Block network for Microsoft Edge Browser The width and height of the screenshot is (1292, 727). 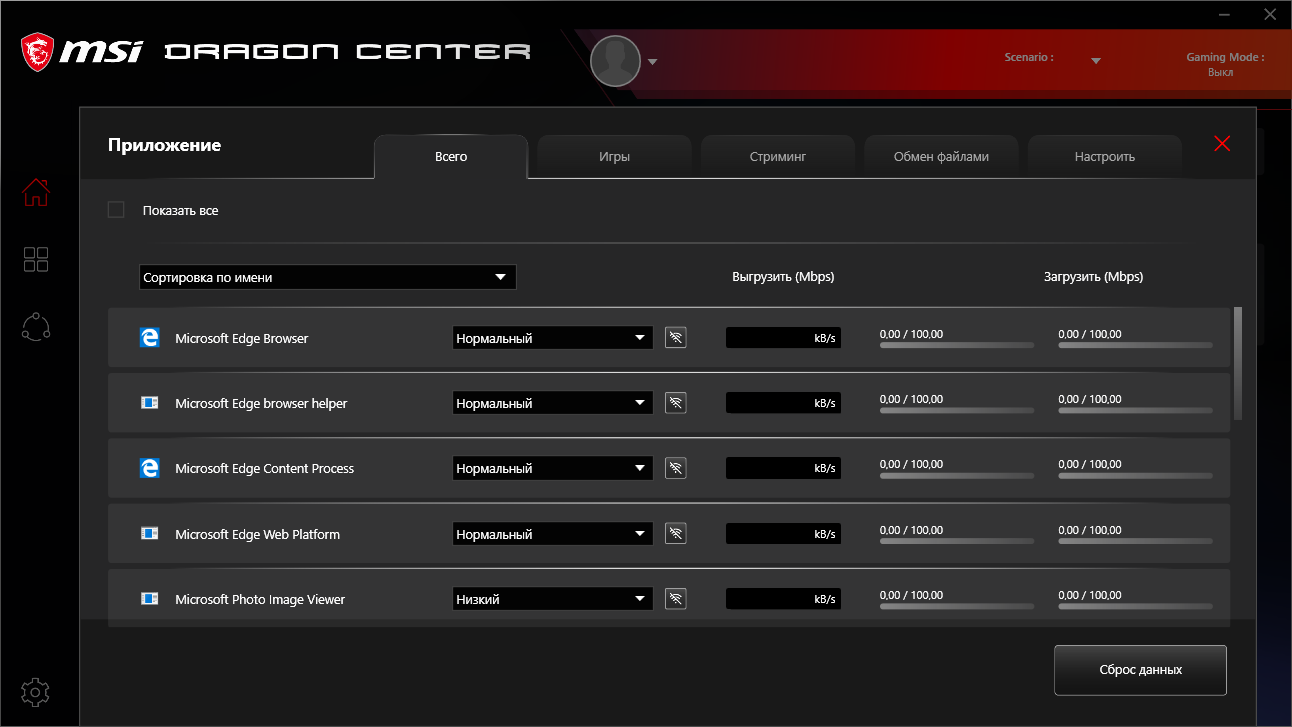point(676,338)
